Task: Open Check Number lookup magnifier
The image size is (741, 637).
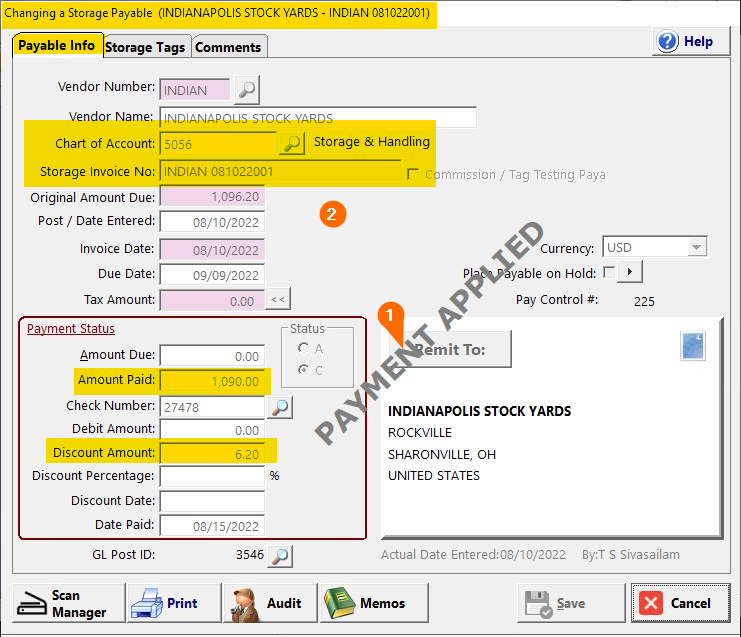Action: 280,407
